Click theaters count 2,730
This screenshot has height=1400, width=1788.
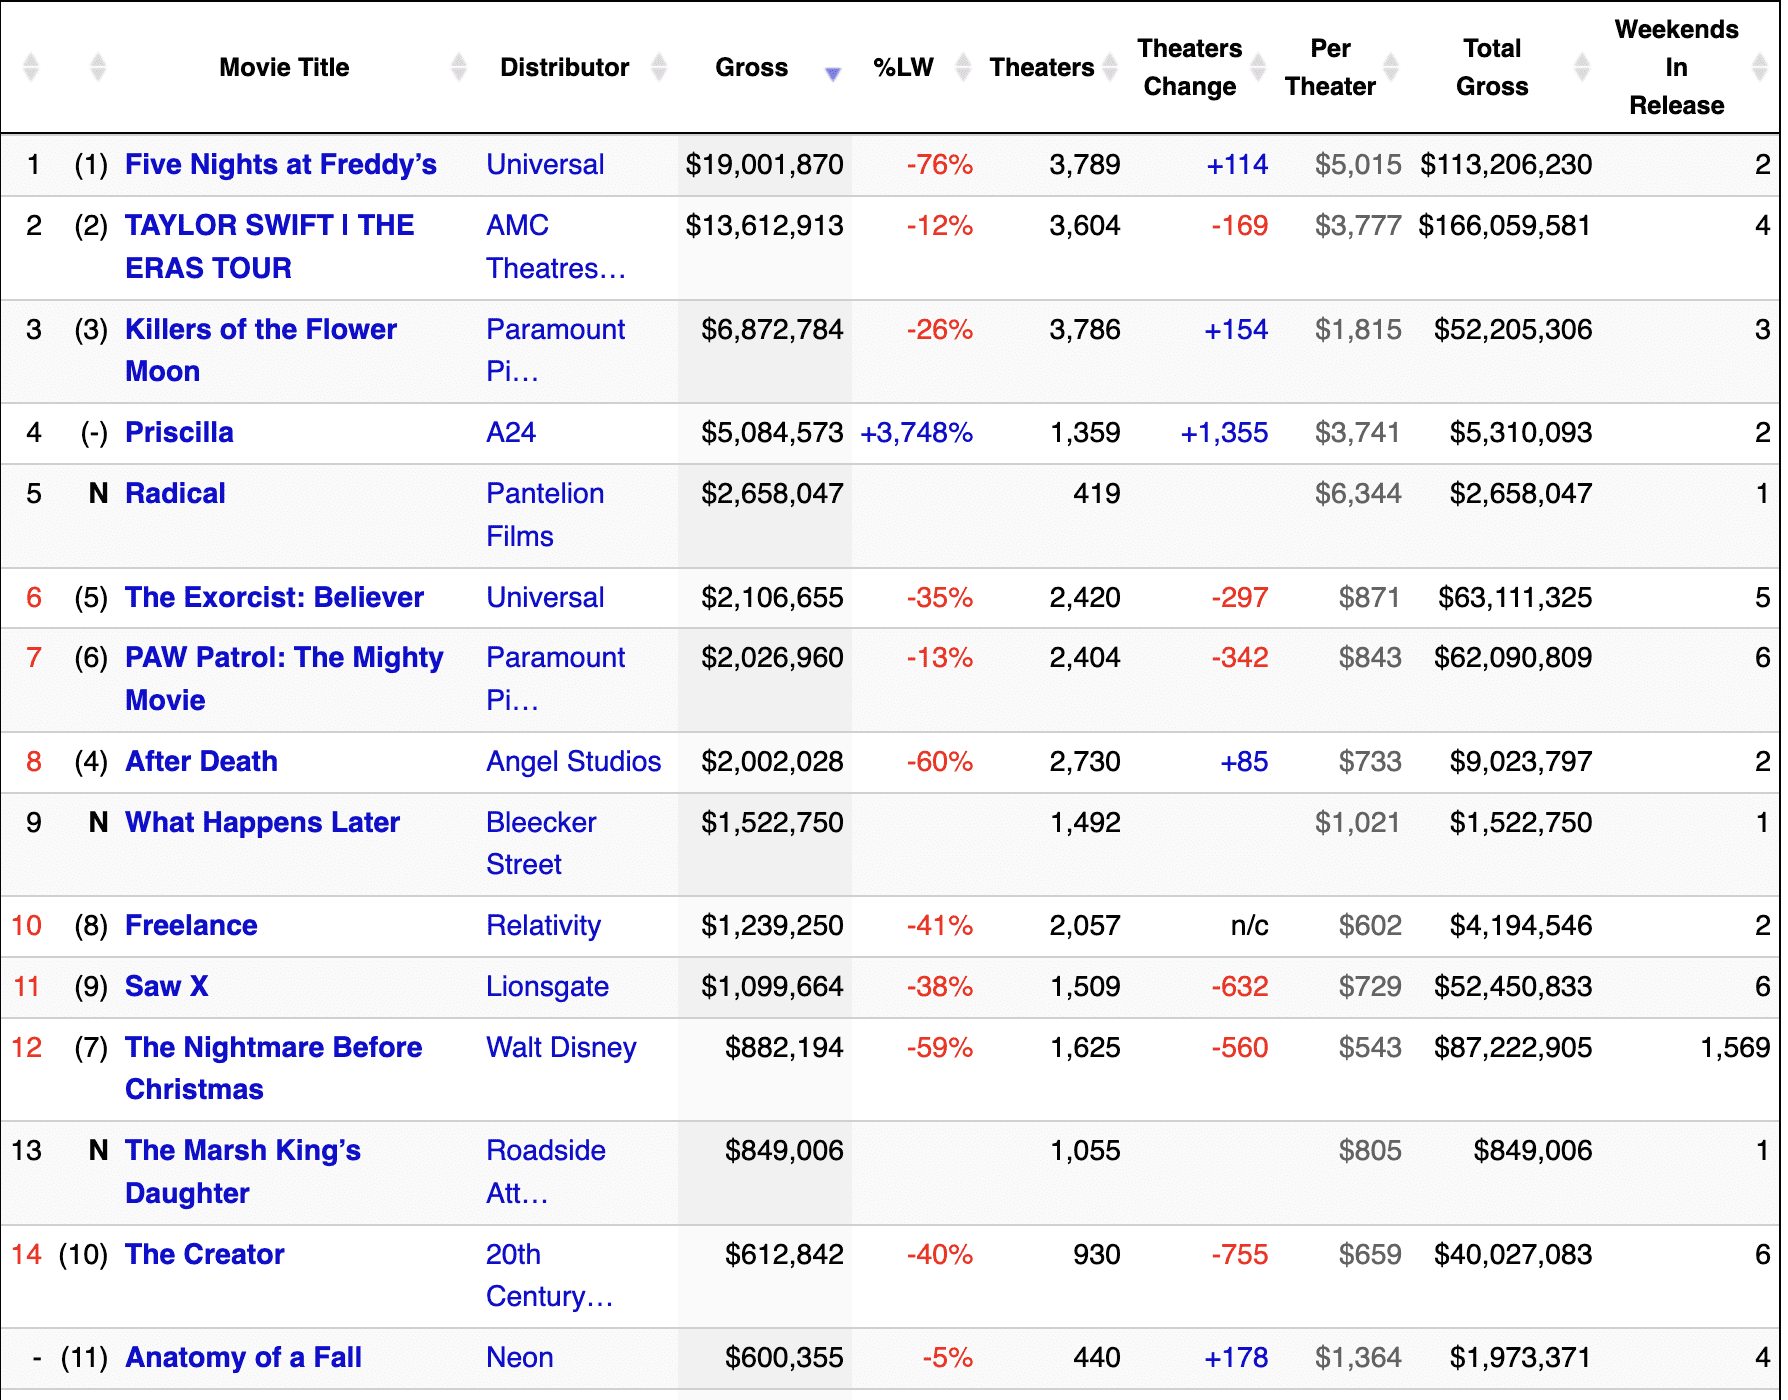[1084, 761]
